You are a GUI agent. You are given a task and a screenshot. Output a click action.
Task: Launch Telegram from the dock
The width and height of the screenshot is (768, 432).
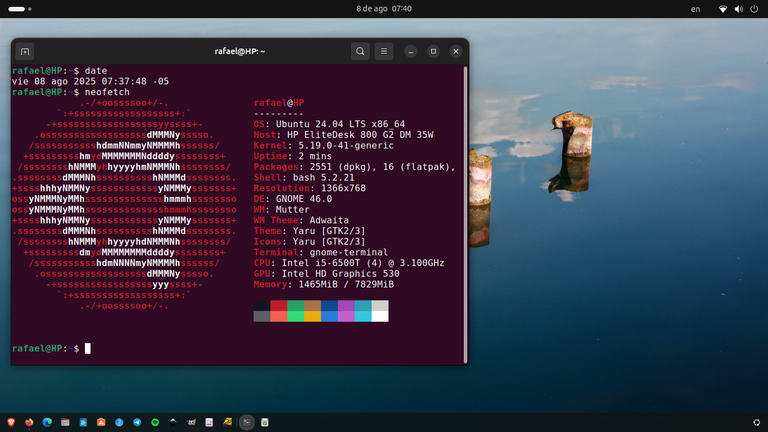[x=137, y=422]
